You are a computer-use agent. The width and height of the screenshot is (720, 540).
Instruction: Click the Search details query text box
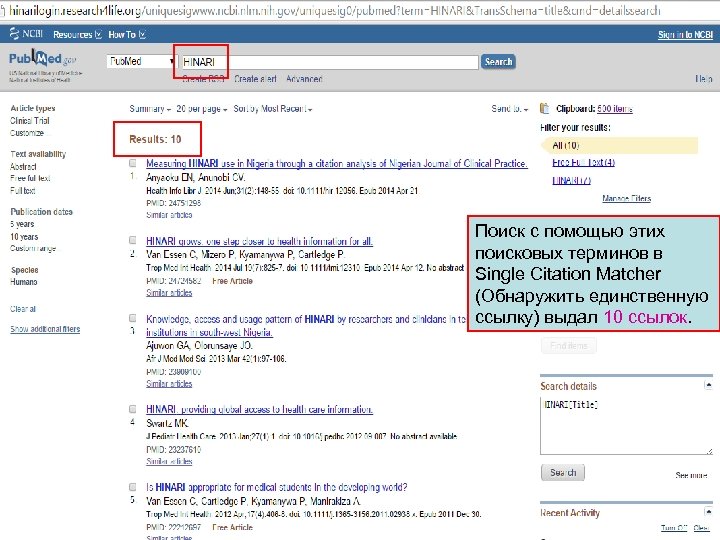tap(626, 426)
